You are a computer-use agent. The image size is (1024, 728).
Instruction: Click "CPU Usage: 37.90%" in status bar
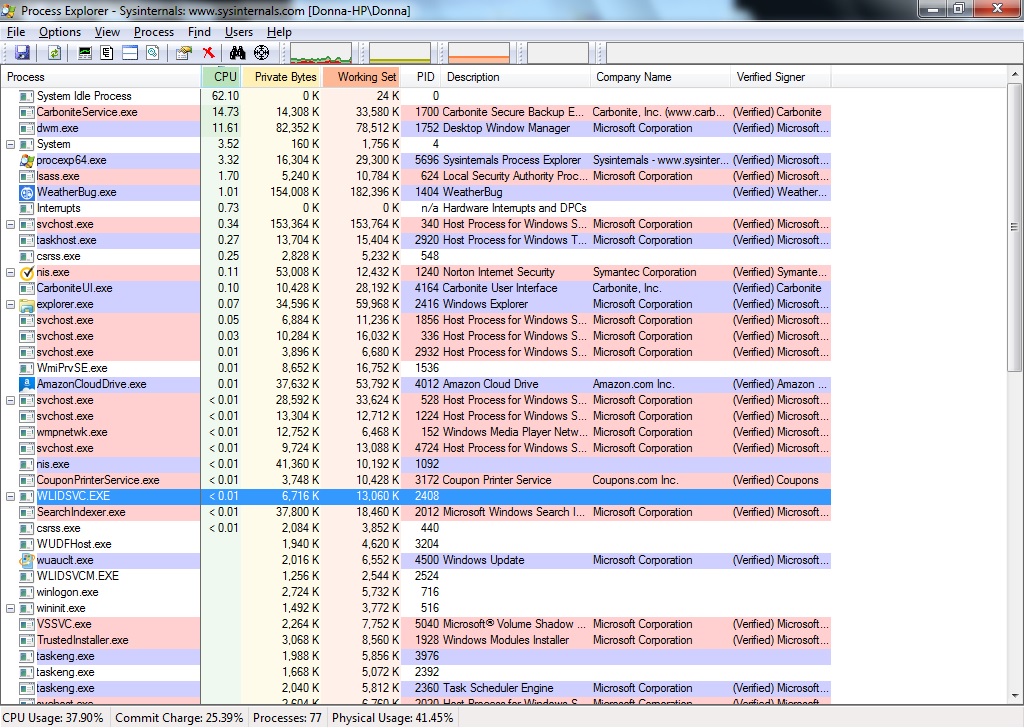click(53, 718)
